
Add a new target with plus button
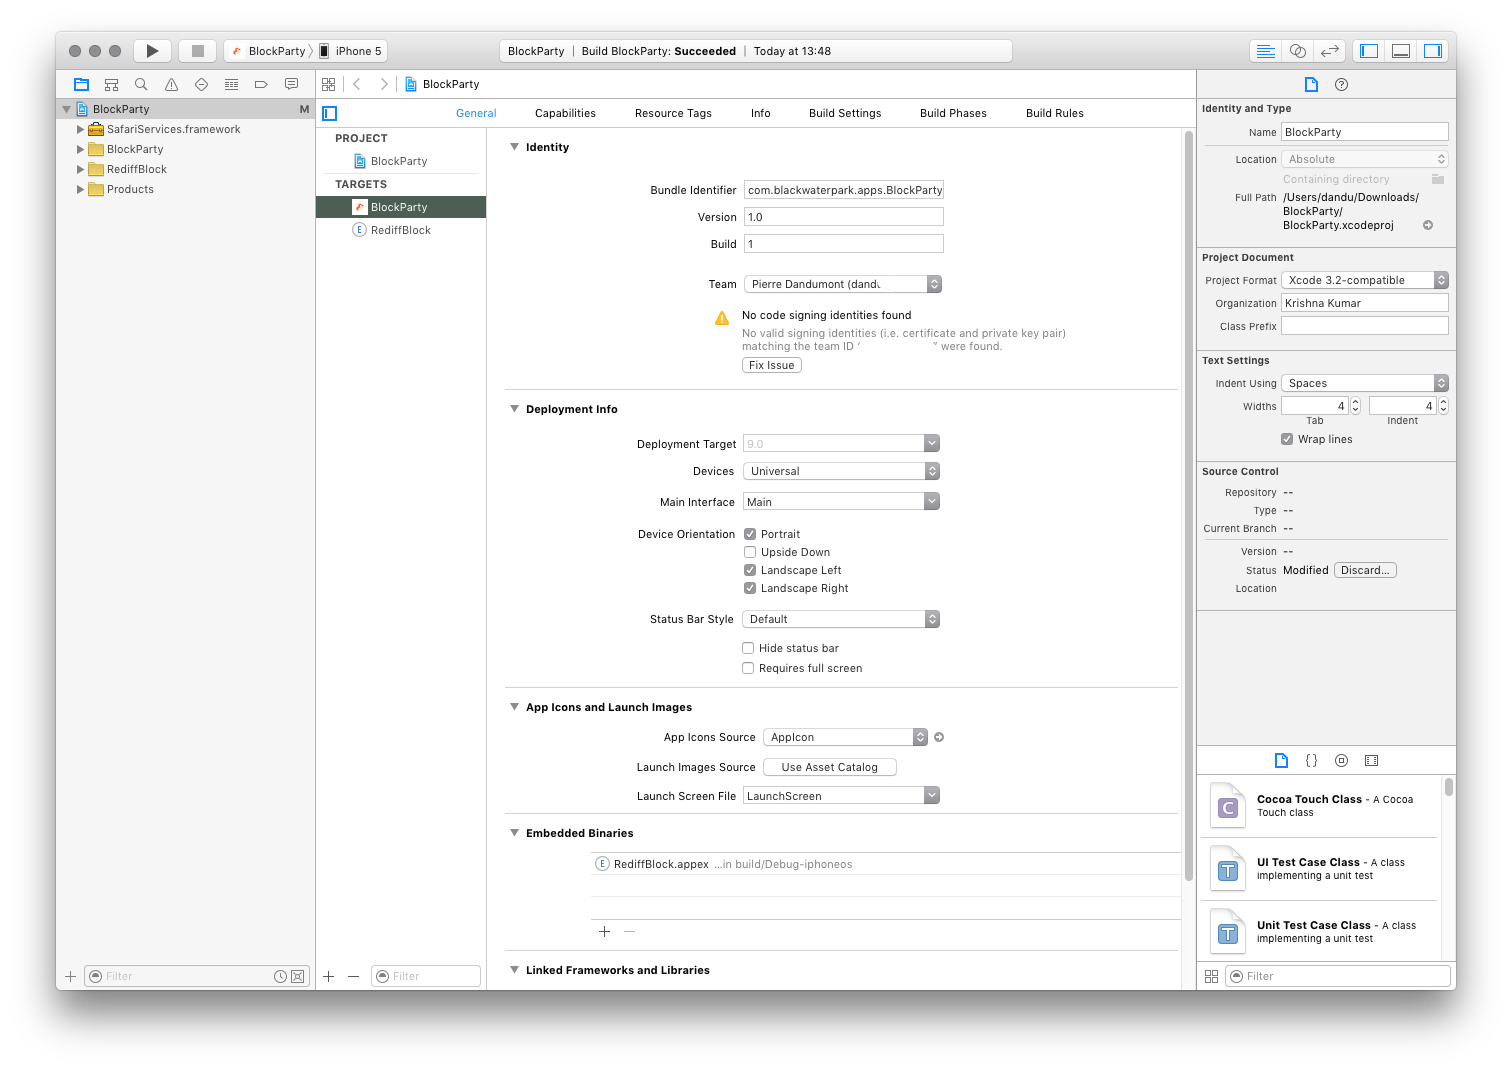[329, 976]
